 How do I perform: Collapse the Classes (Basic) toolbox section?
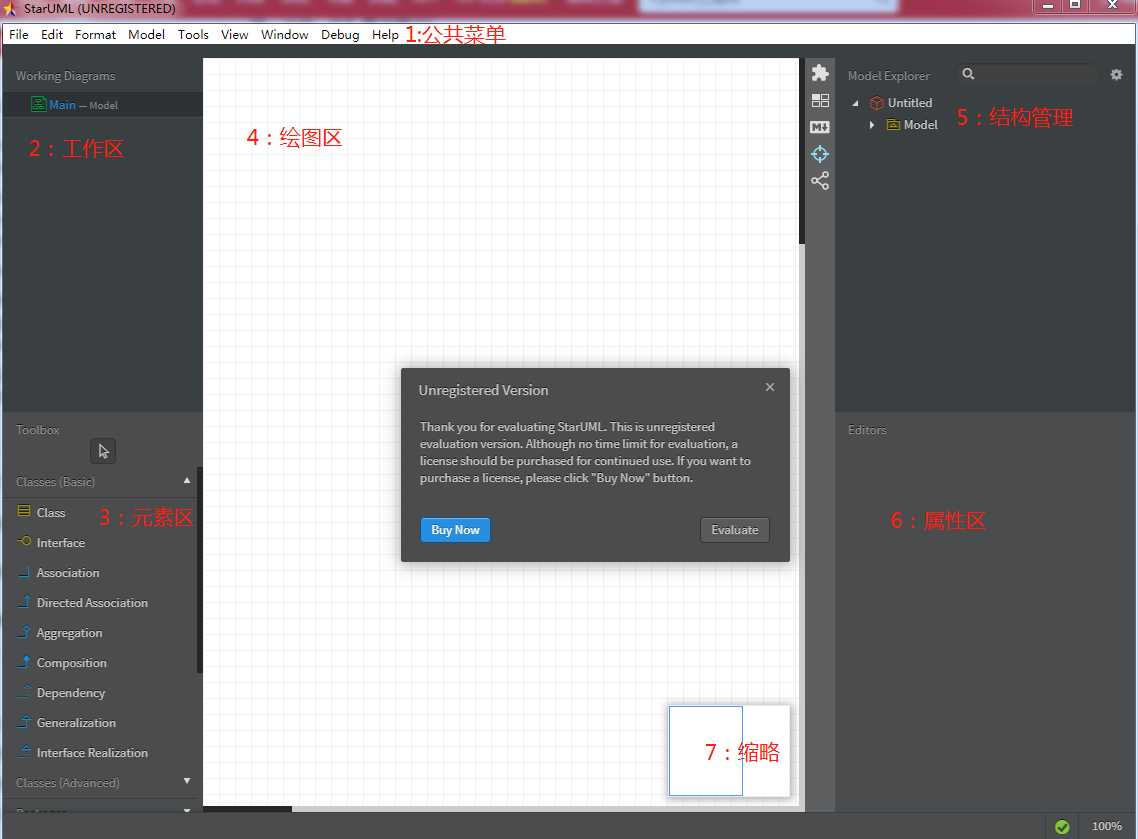(x=187, y=480)
